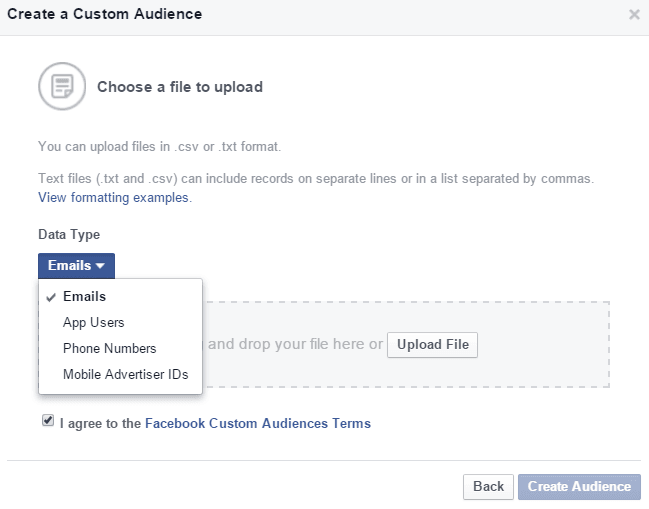Select Mobile Advertiser IDs option
Image resolution: width=649 pixels, height=509 pixels.
[x=120, y=375]
